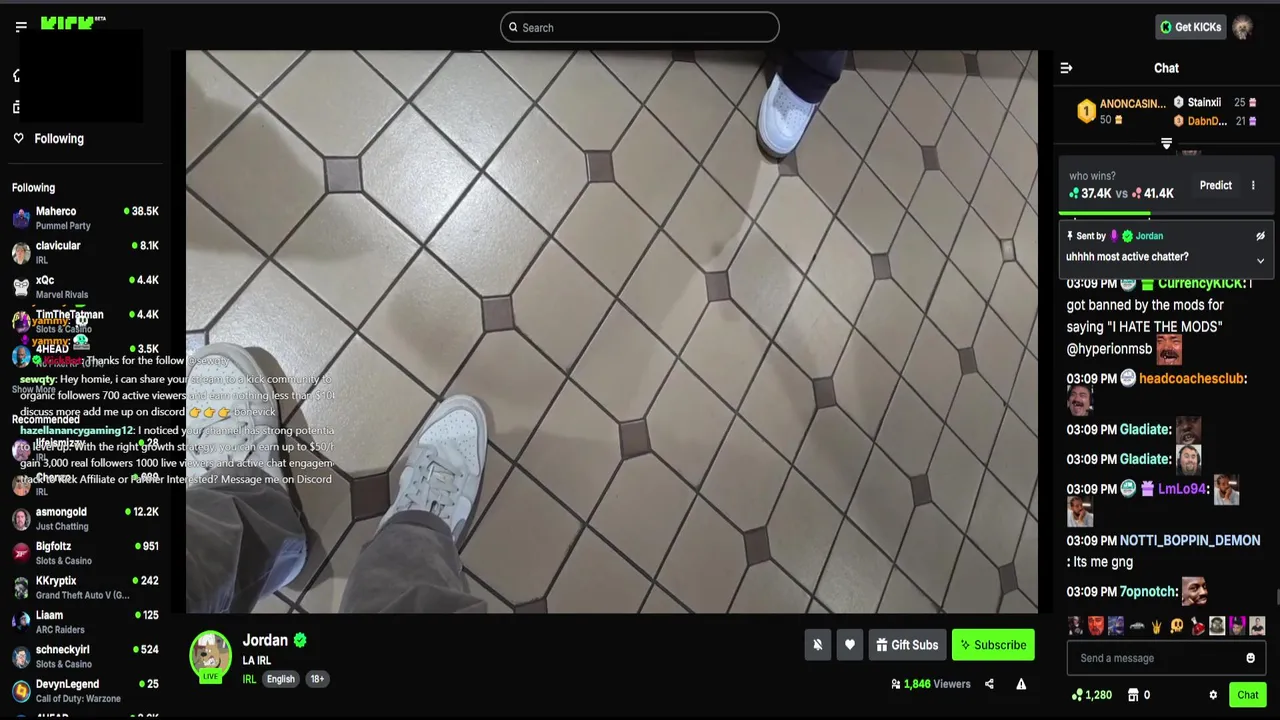The image size is (1280, 720).
Task: Open Liaam channel in sidebar
Action: click(85, 622)
